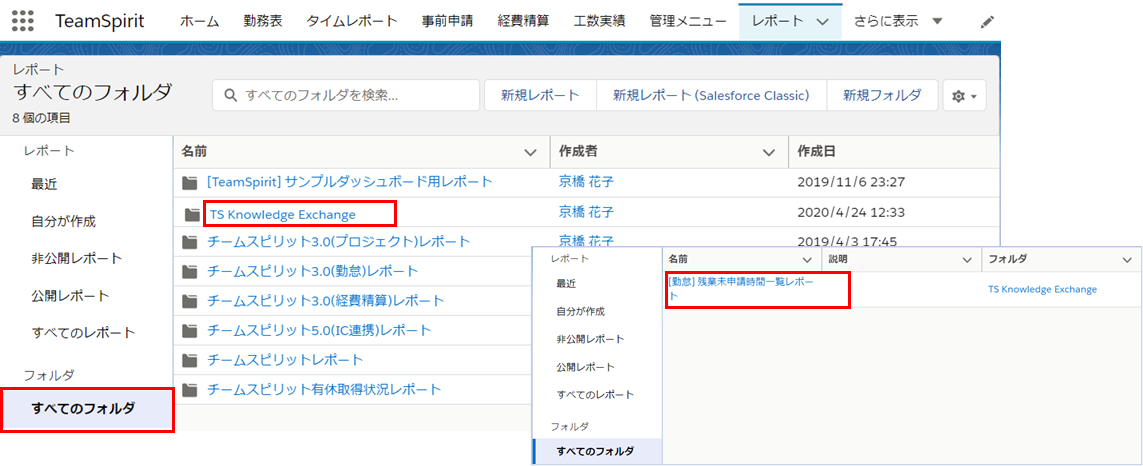Open チームスピリット有休取得状況レポート folder
Screen dimensions: 1143x466
click(x=324, y=389)
